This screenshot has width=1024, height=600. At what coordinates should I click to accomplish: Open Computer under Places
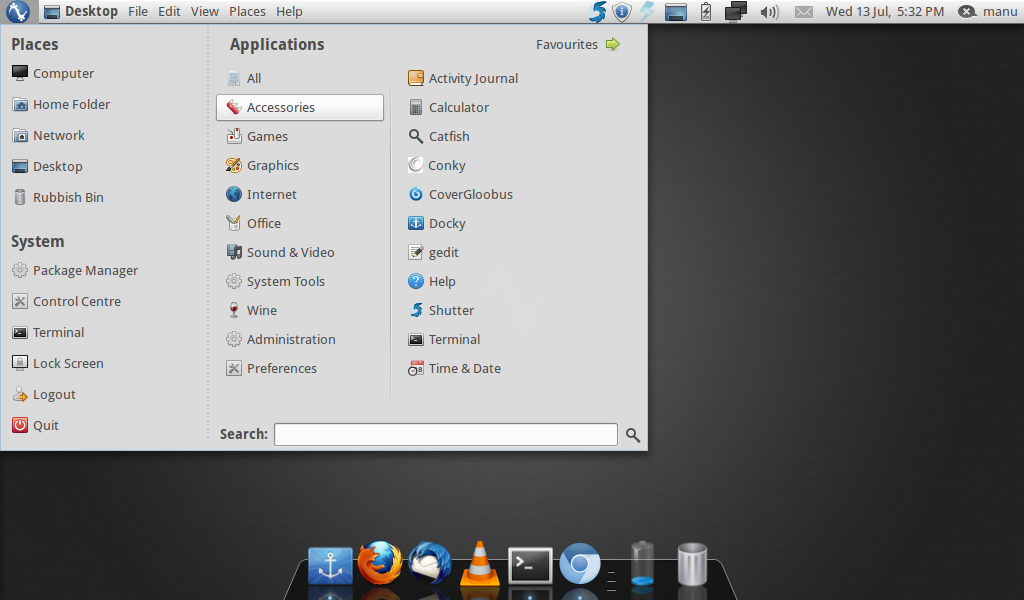pyautogui.click(x=53, y=73)
